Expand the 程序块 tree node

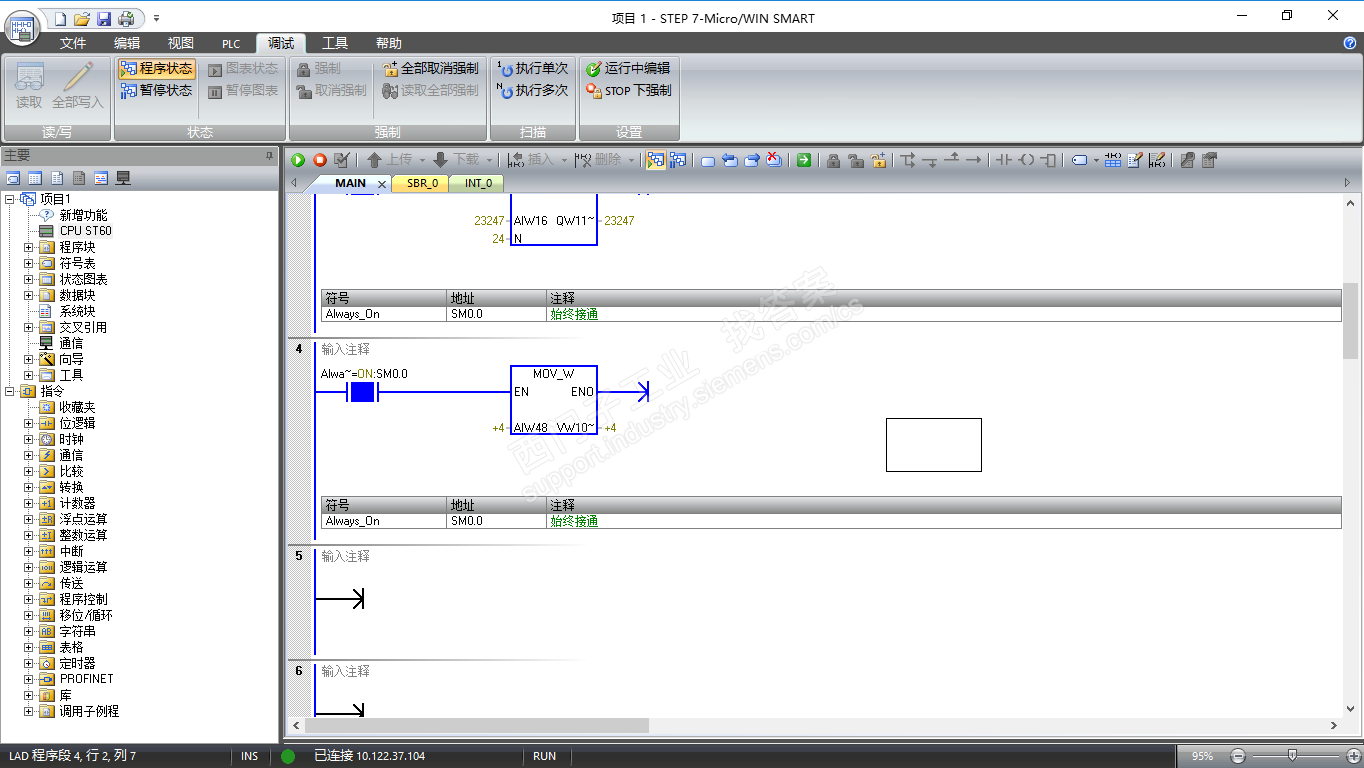(x=29, y=247)
